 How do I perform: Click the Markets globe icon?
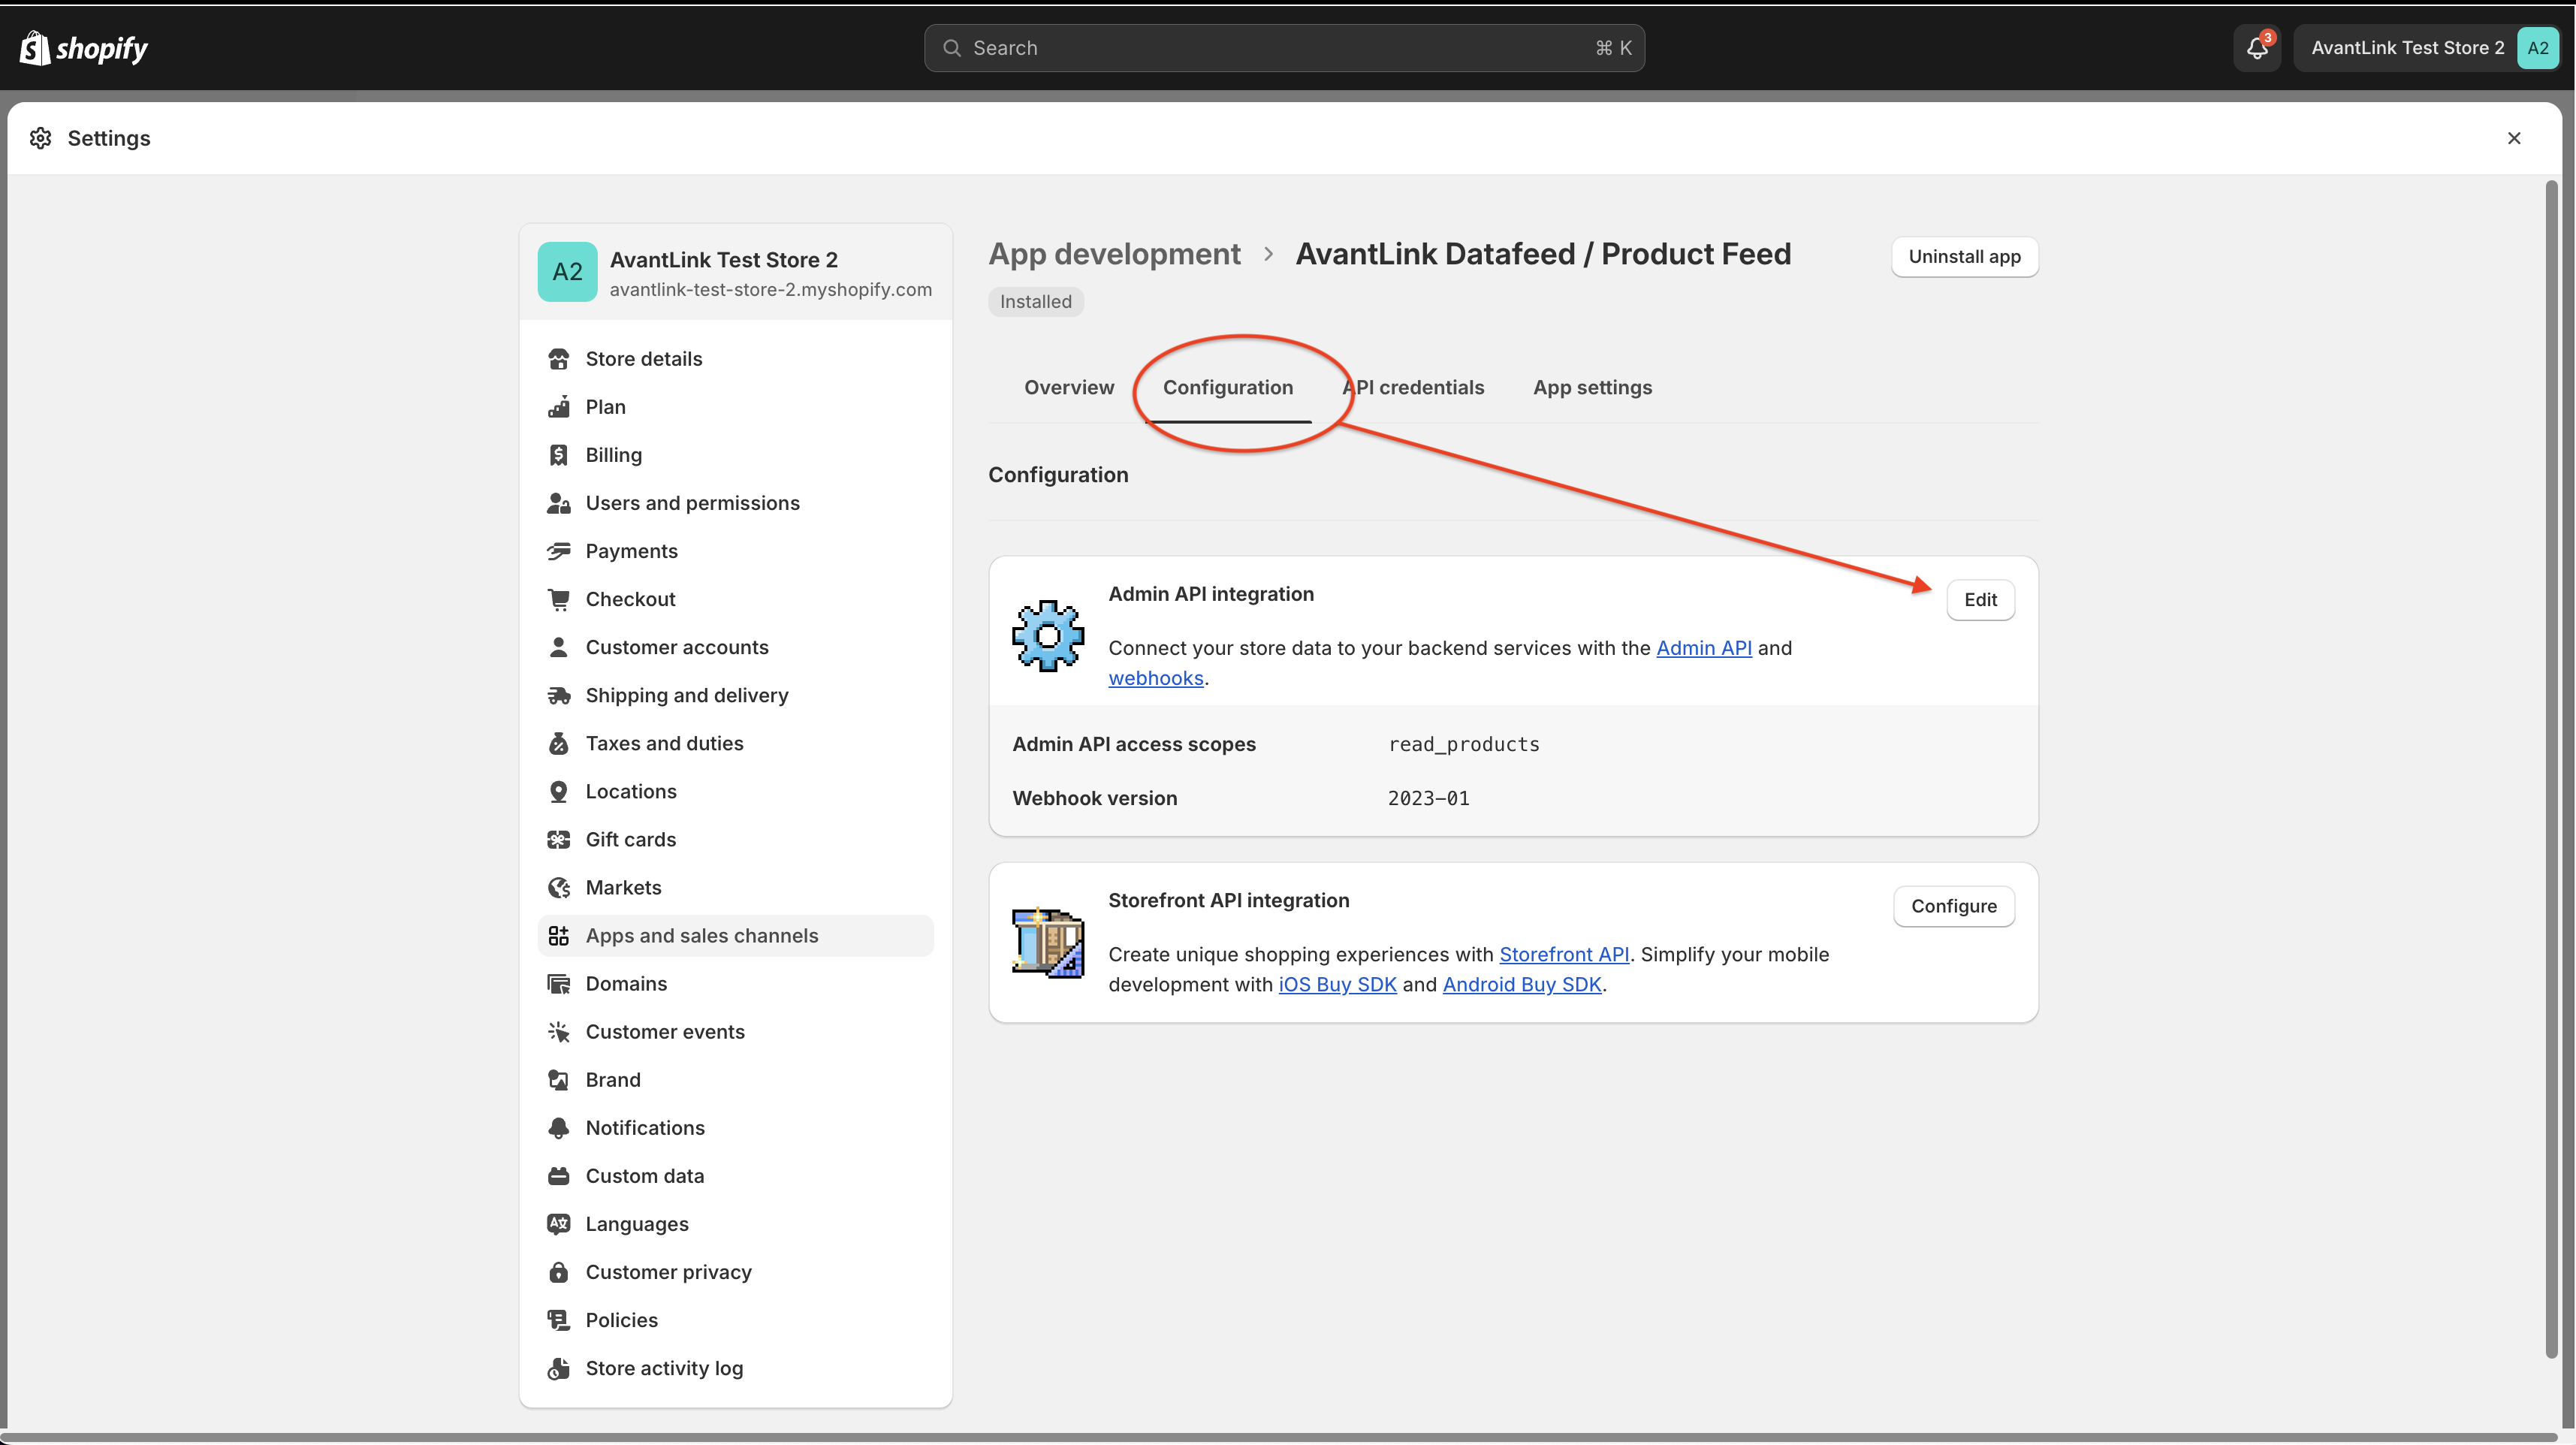(x=558, y=887)
